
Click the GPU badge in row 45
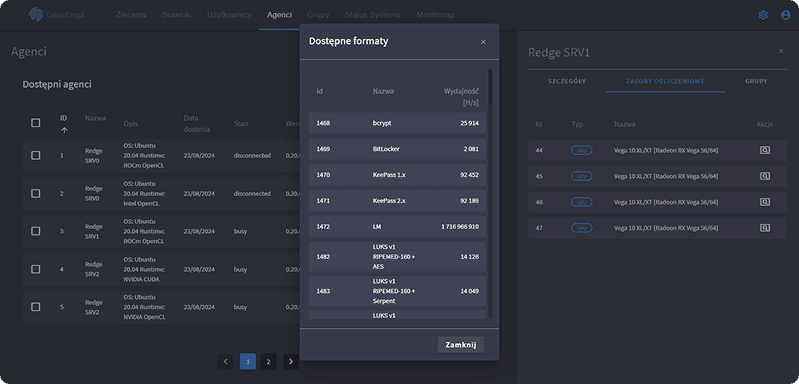[581, 176]
